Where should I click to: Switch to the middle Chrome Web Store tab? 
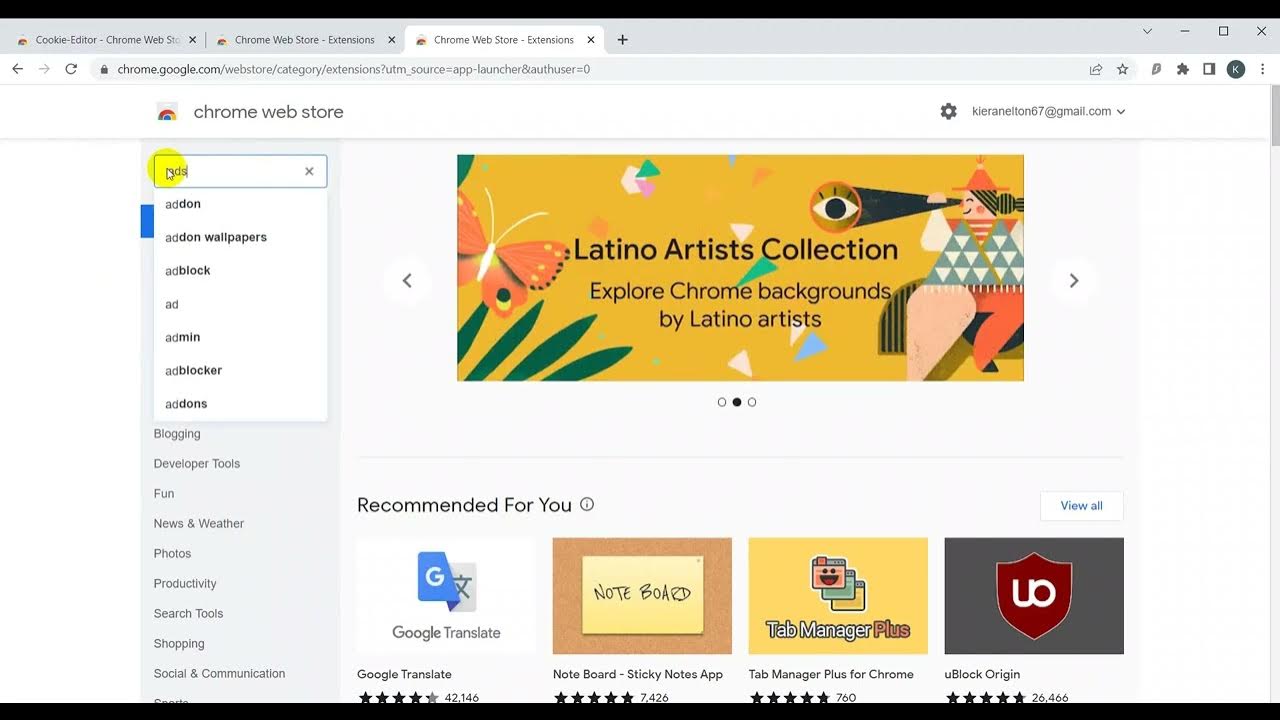pos(304,40)
